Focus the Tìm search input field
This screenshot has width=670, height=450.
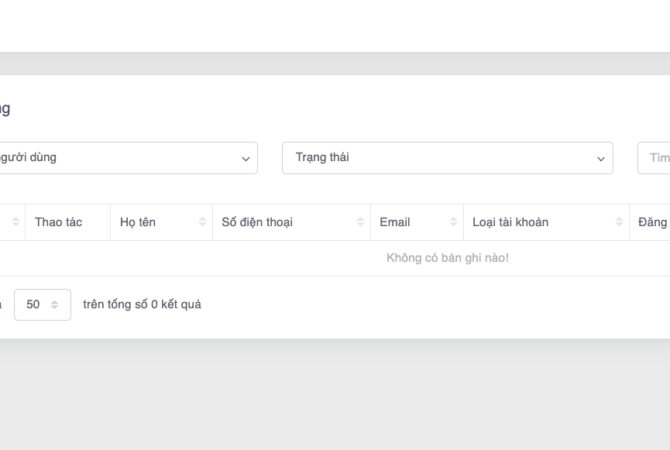click(656, 158)
